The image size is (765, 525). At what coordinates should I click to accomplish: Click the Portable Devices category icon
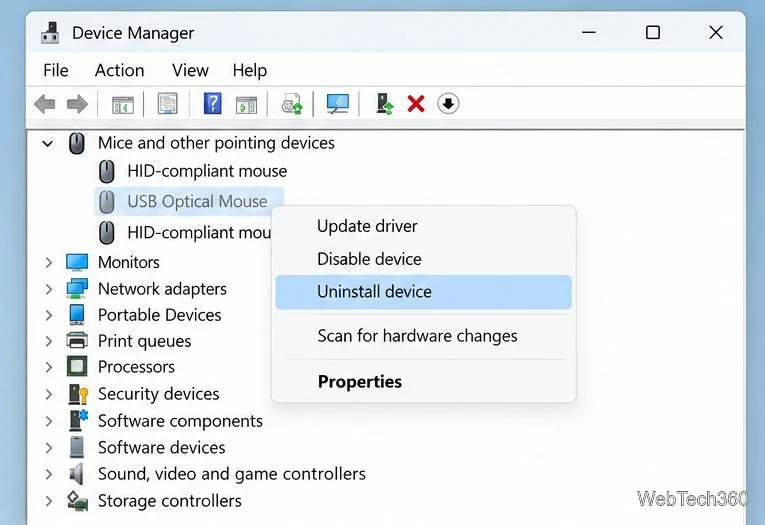pyautogui.click(x=77, y=315)
